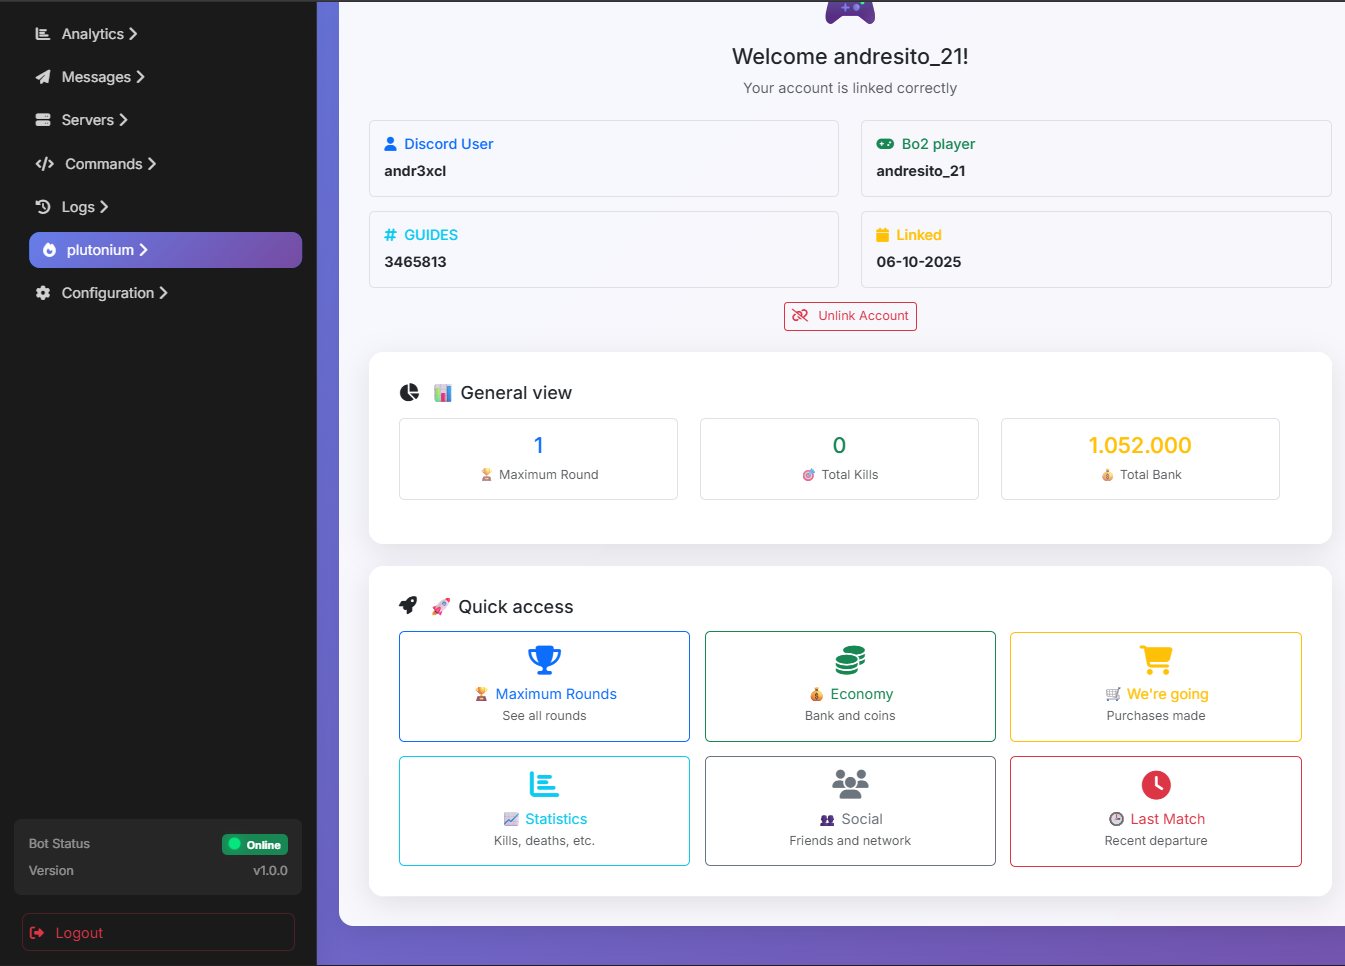The height and width of the screenshot is (966, 1345).
Task: Click the gear icon next to Configuration
Action: tap(43, 293)
